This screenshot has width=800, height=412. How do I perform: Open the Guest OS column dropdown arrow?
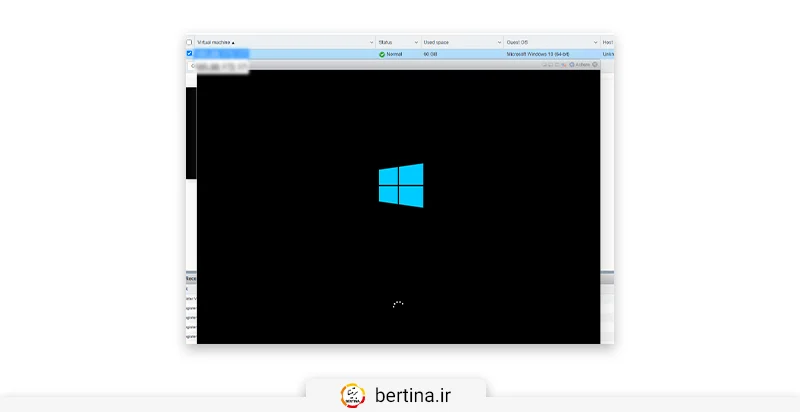click(x=594, y=42)
